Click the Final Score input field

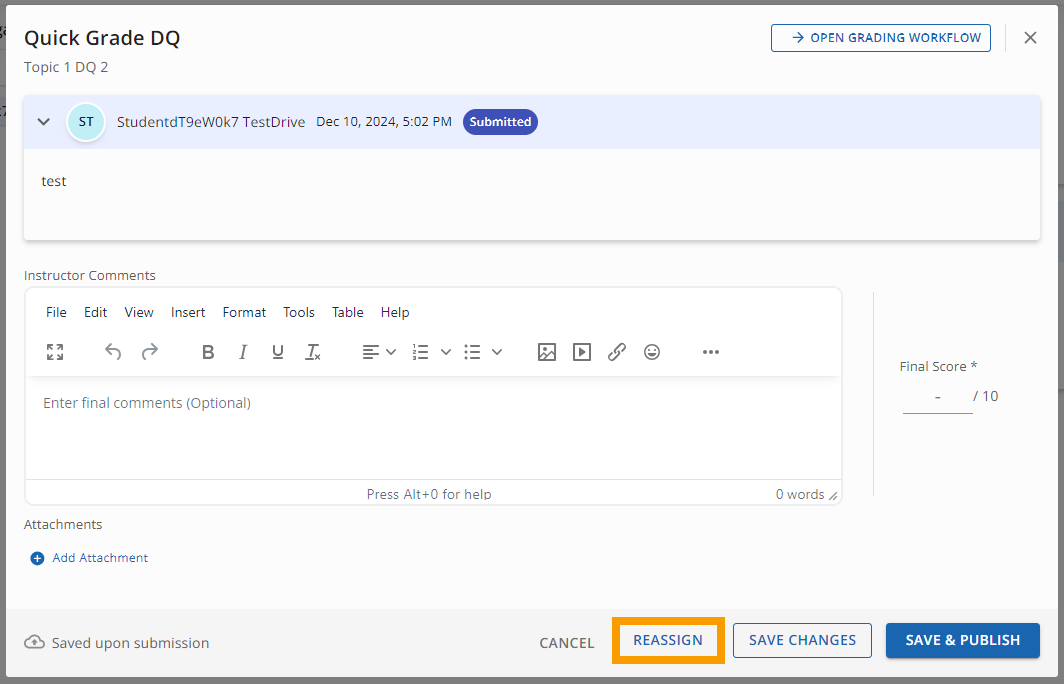[x=937, y=397]
